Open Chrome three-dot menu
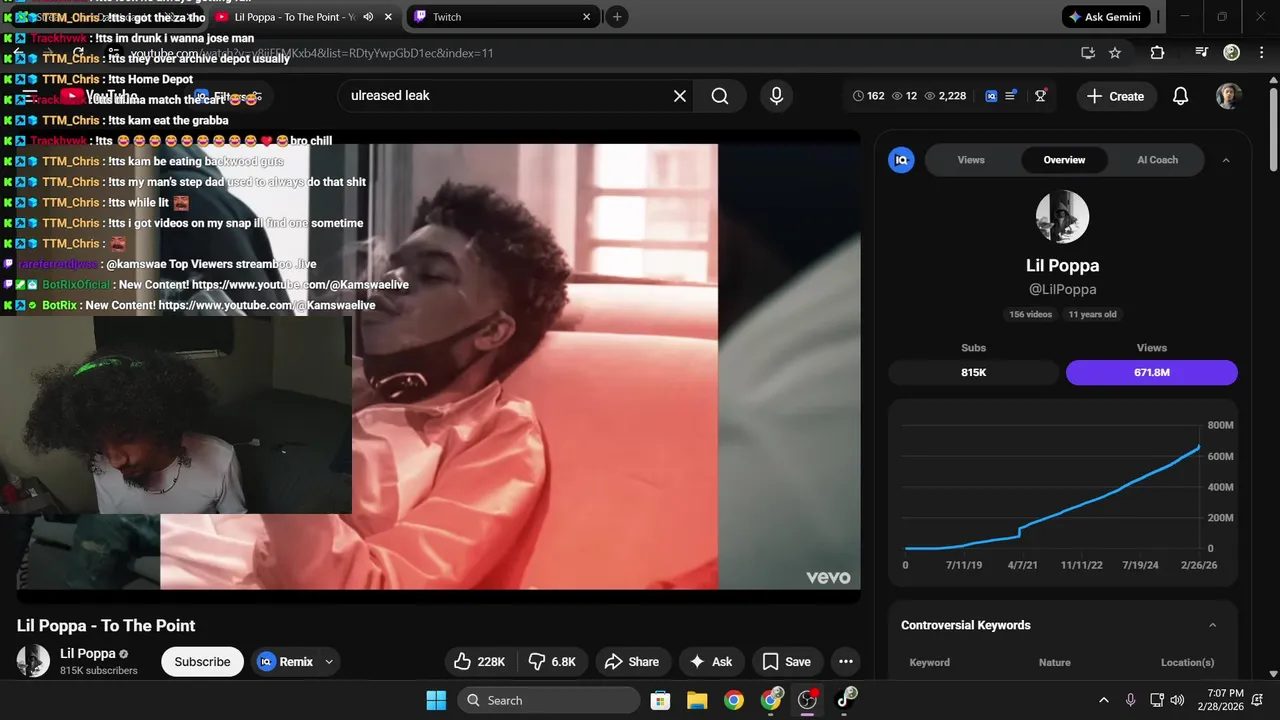The height and width of the screenshot is (720, 1280). 1262,53
